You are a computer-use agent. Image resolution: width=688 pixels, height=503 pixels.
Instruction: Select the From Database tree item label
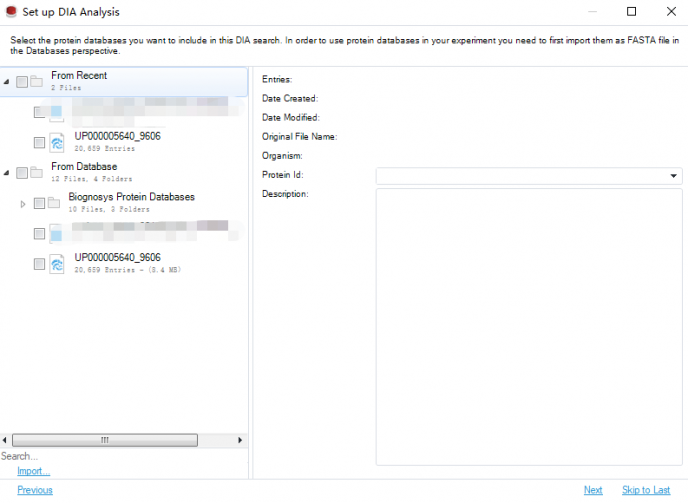84,167
